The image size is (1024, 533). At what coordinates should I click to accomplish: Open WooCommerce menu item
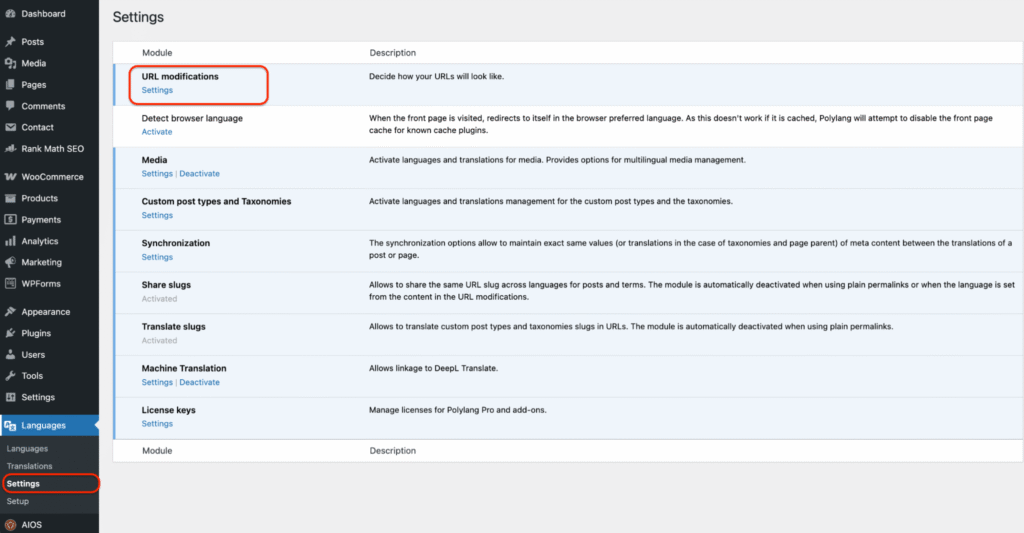(x=50, y=177)
